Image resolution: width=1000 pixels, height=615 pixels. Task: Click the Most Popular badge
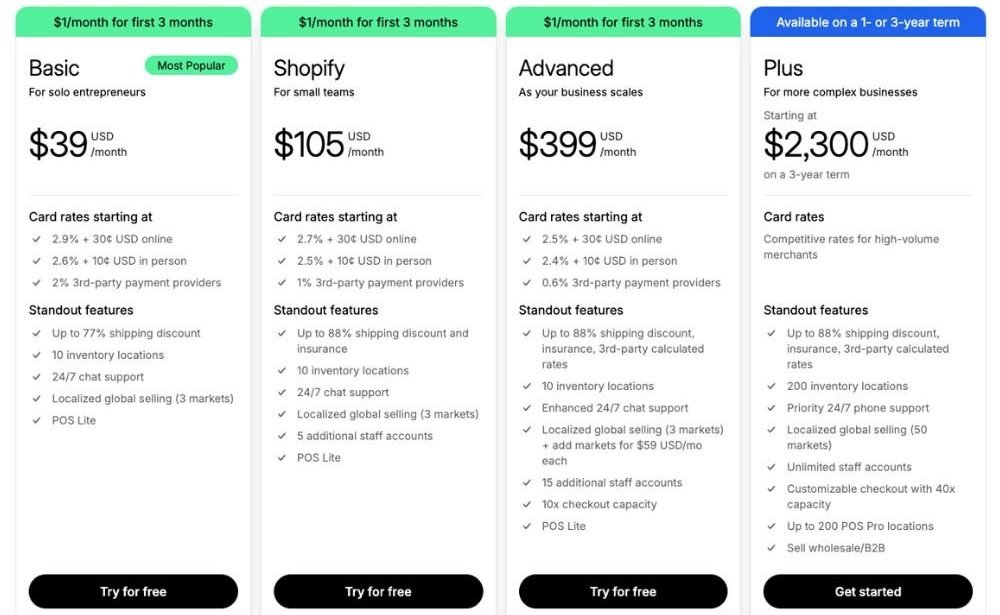point(191,66)
